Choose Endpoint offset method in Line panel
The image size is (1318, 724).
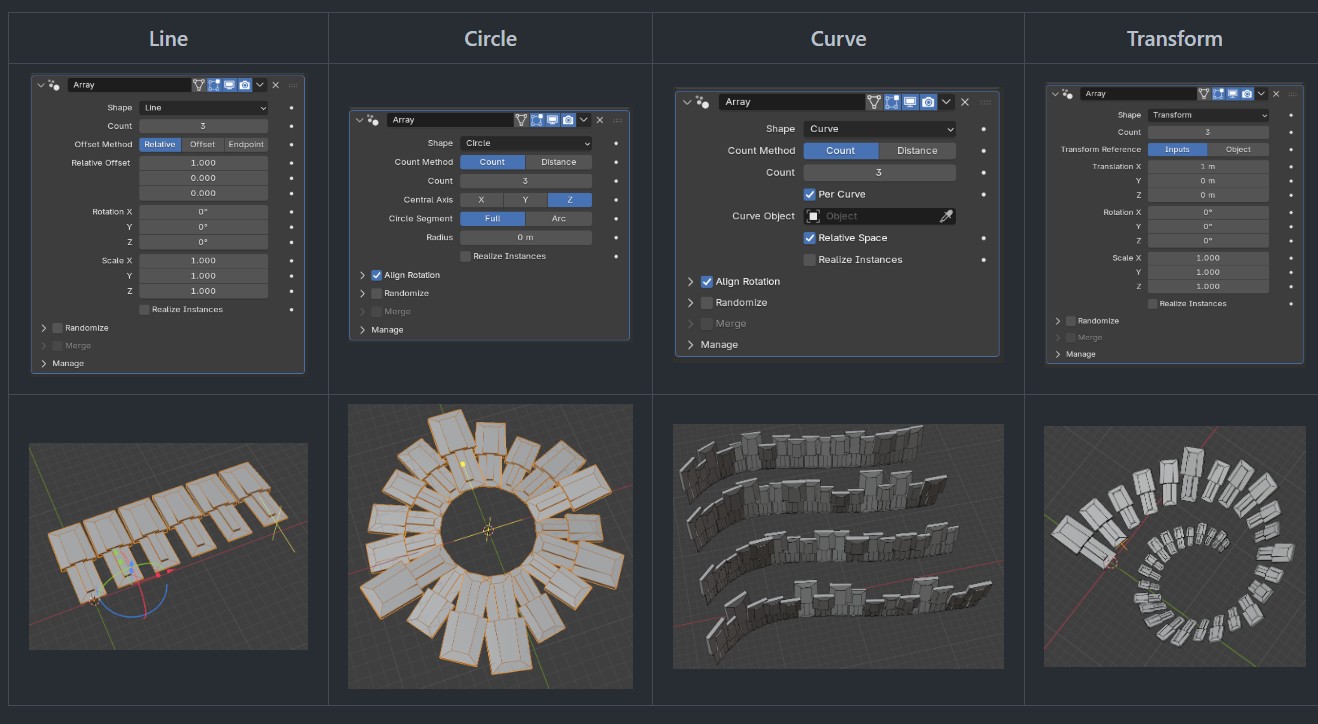(x=246, y=144)
